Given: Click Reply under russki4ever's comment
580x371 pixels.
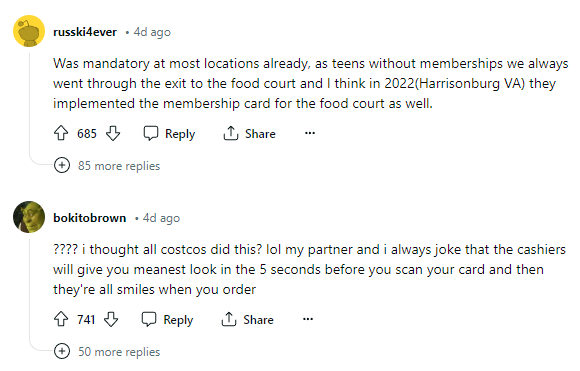Looking at the screenshot, I should [x=169, y=134].
